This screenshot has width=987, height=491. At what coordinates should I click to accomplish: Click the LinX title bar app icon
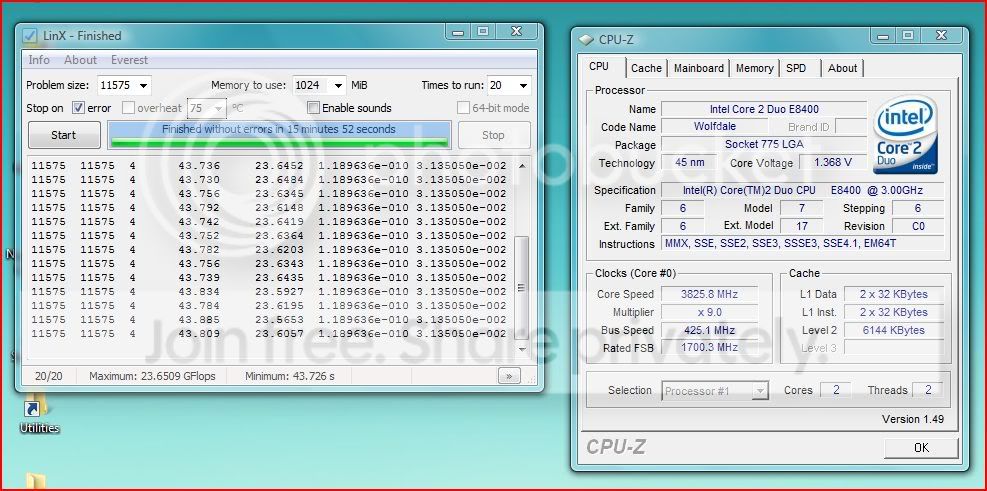[x=30, y=36]
